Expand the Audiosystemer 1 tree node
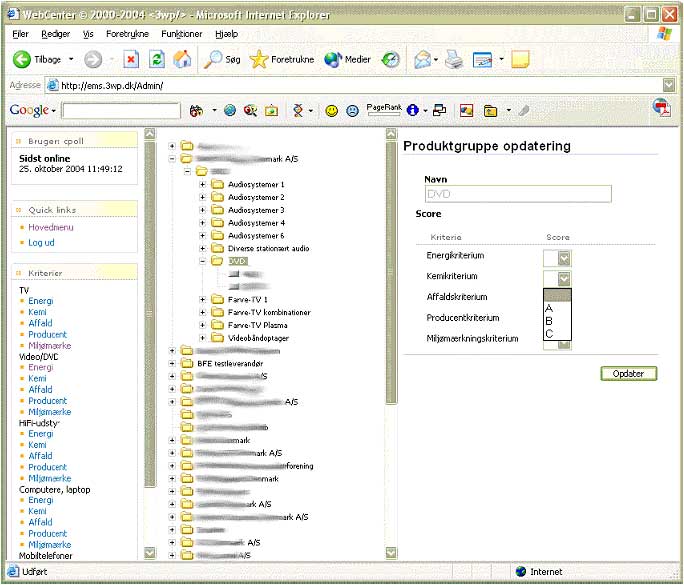 pos(202,185)
